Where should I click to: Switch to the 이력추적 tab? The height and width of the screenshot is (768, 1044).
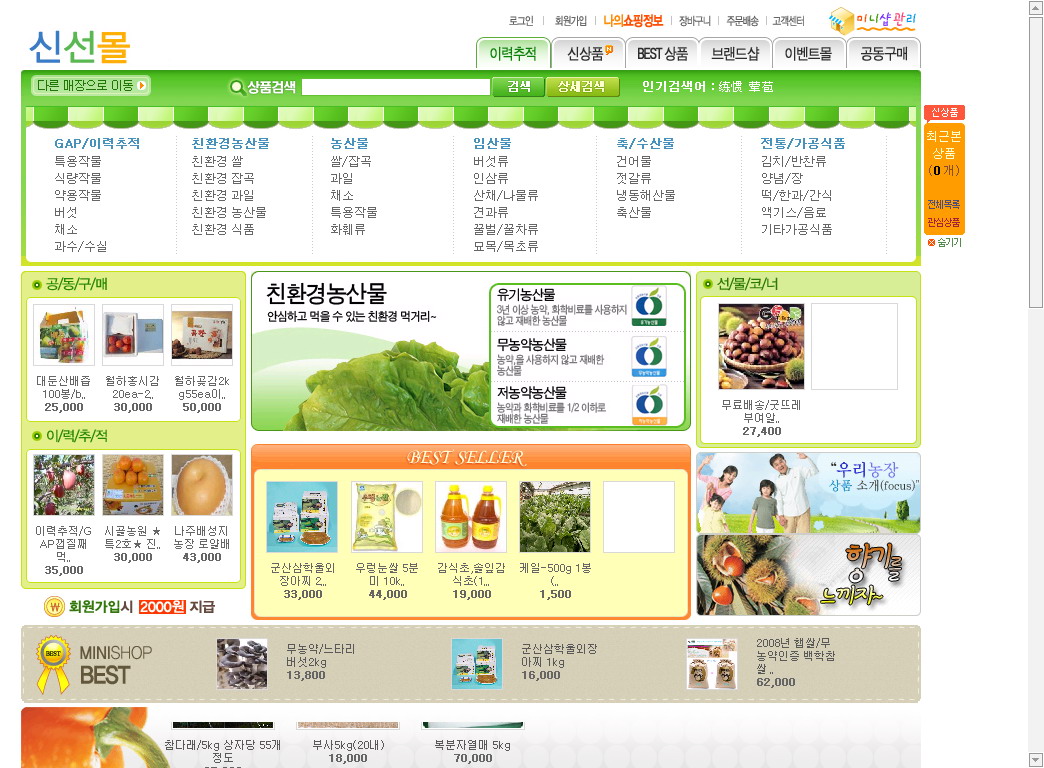click(513, 53)
